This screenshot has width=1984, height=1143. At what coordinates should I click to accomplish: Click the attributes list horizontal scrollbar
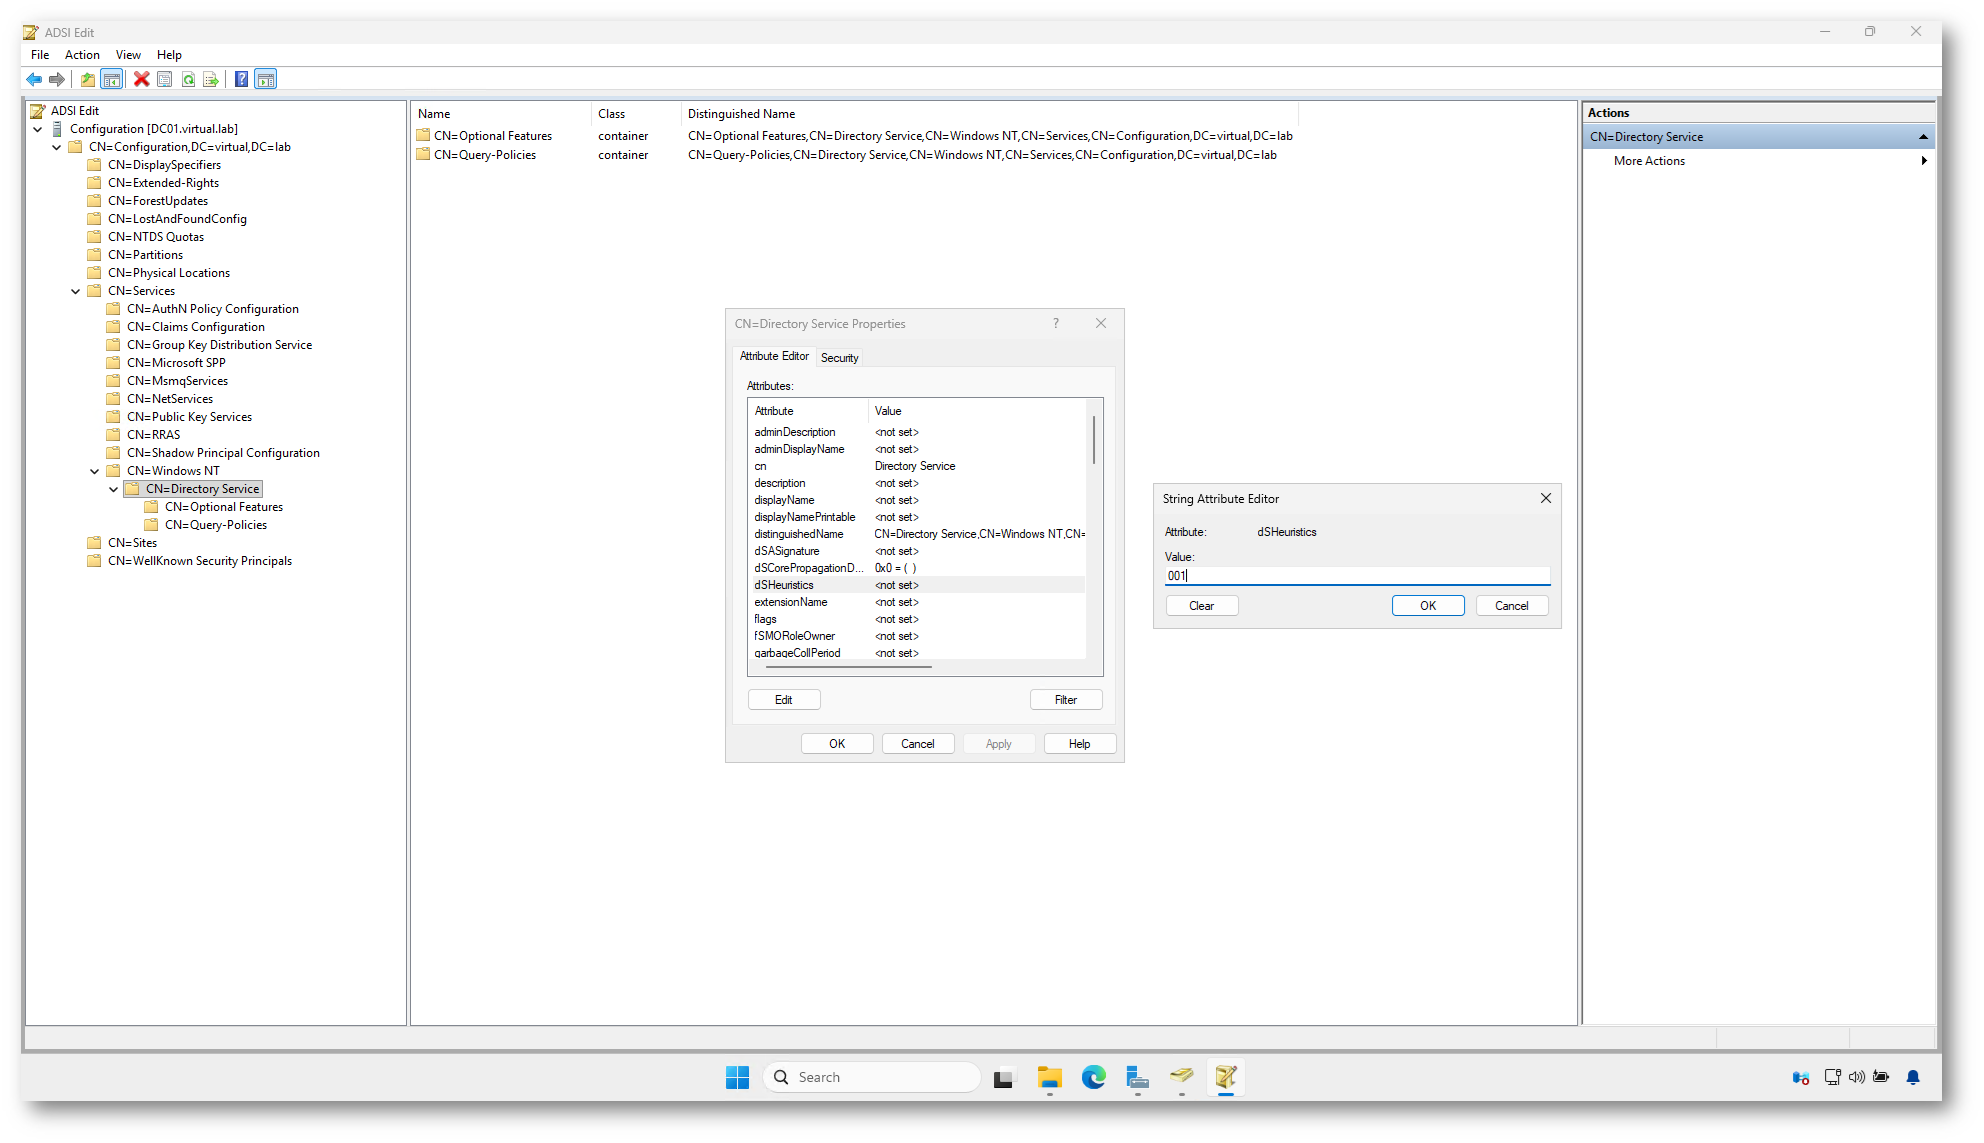point(847,666)
